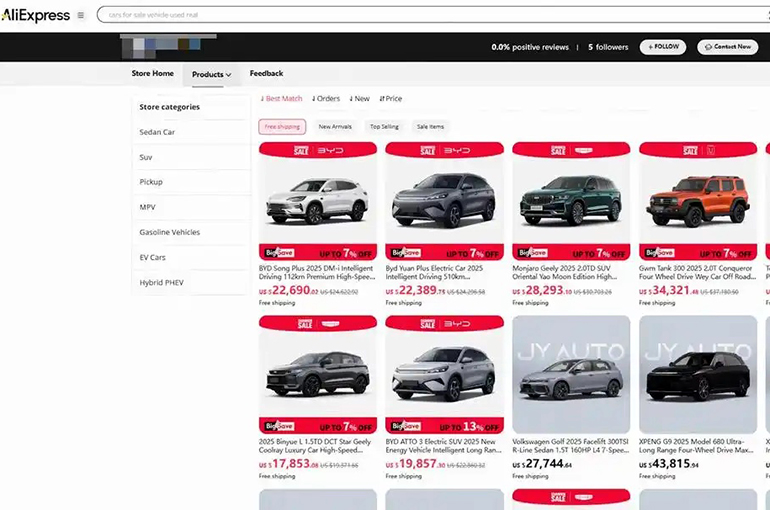770x510 pixels.
Task: Click 2025 Binyue L 1.5TD title
Action: pyautogui.click(x=315, y=446)
